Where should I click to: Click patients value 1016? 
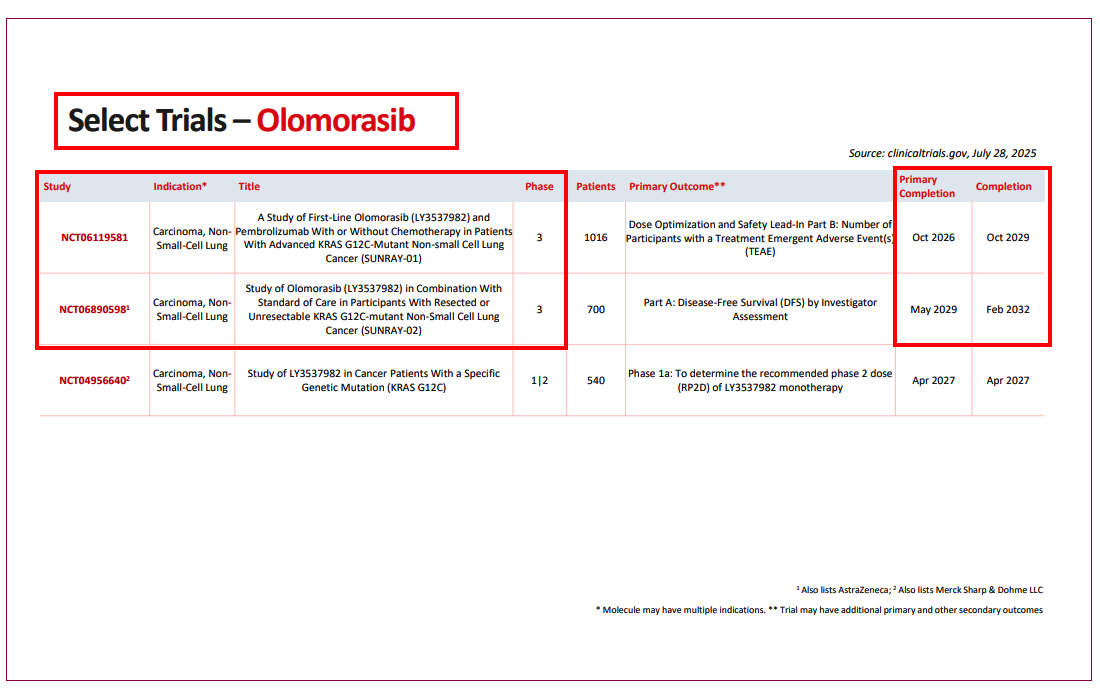[x=596, y=238]
